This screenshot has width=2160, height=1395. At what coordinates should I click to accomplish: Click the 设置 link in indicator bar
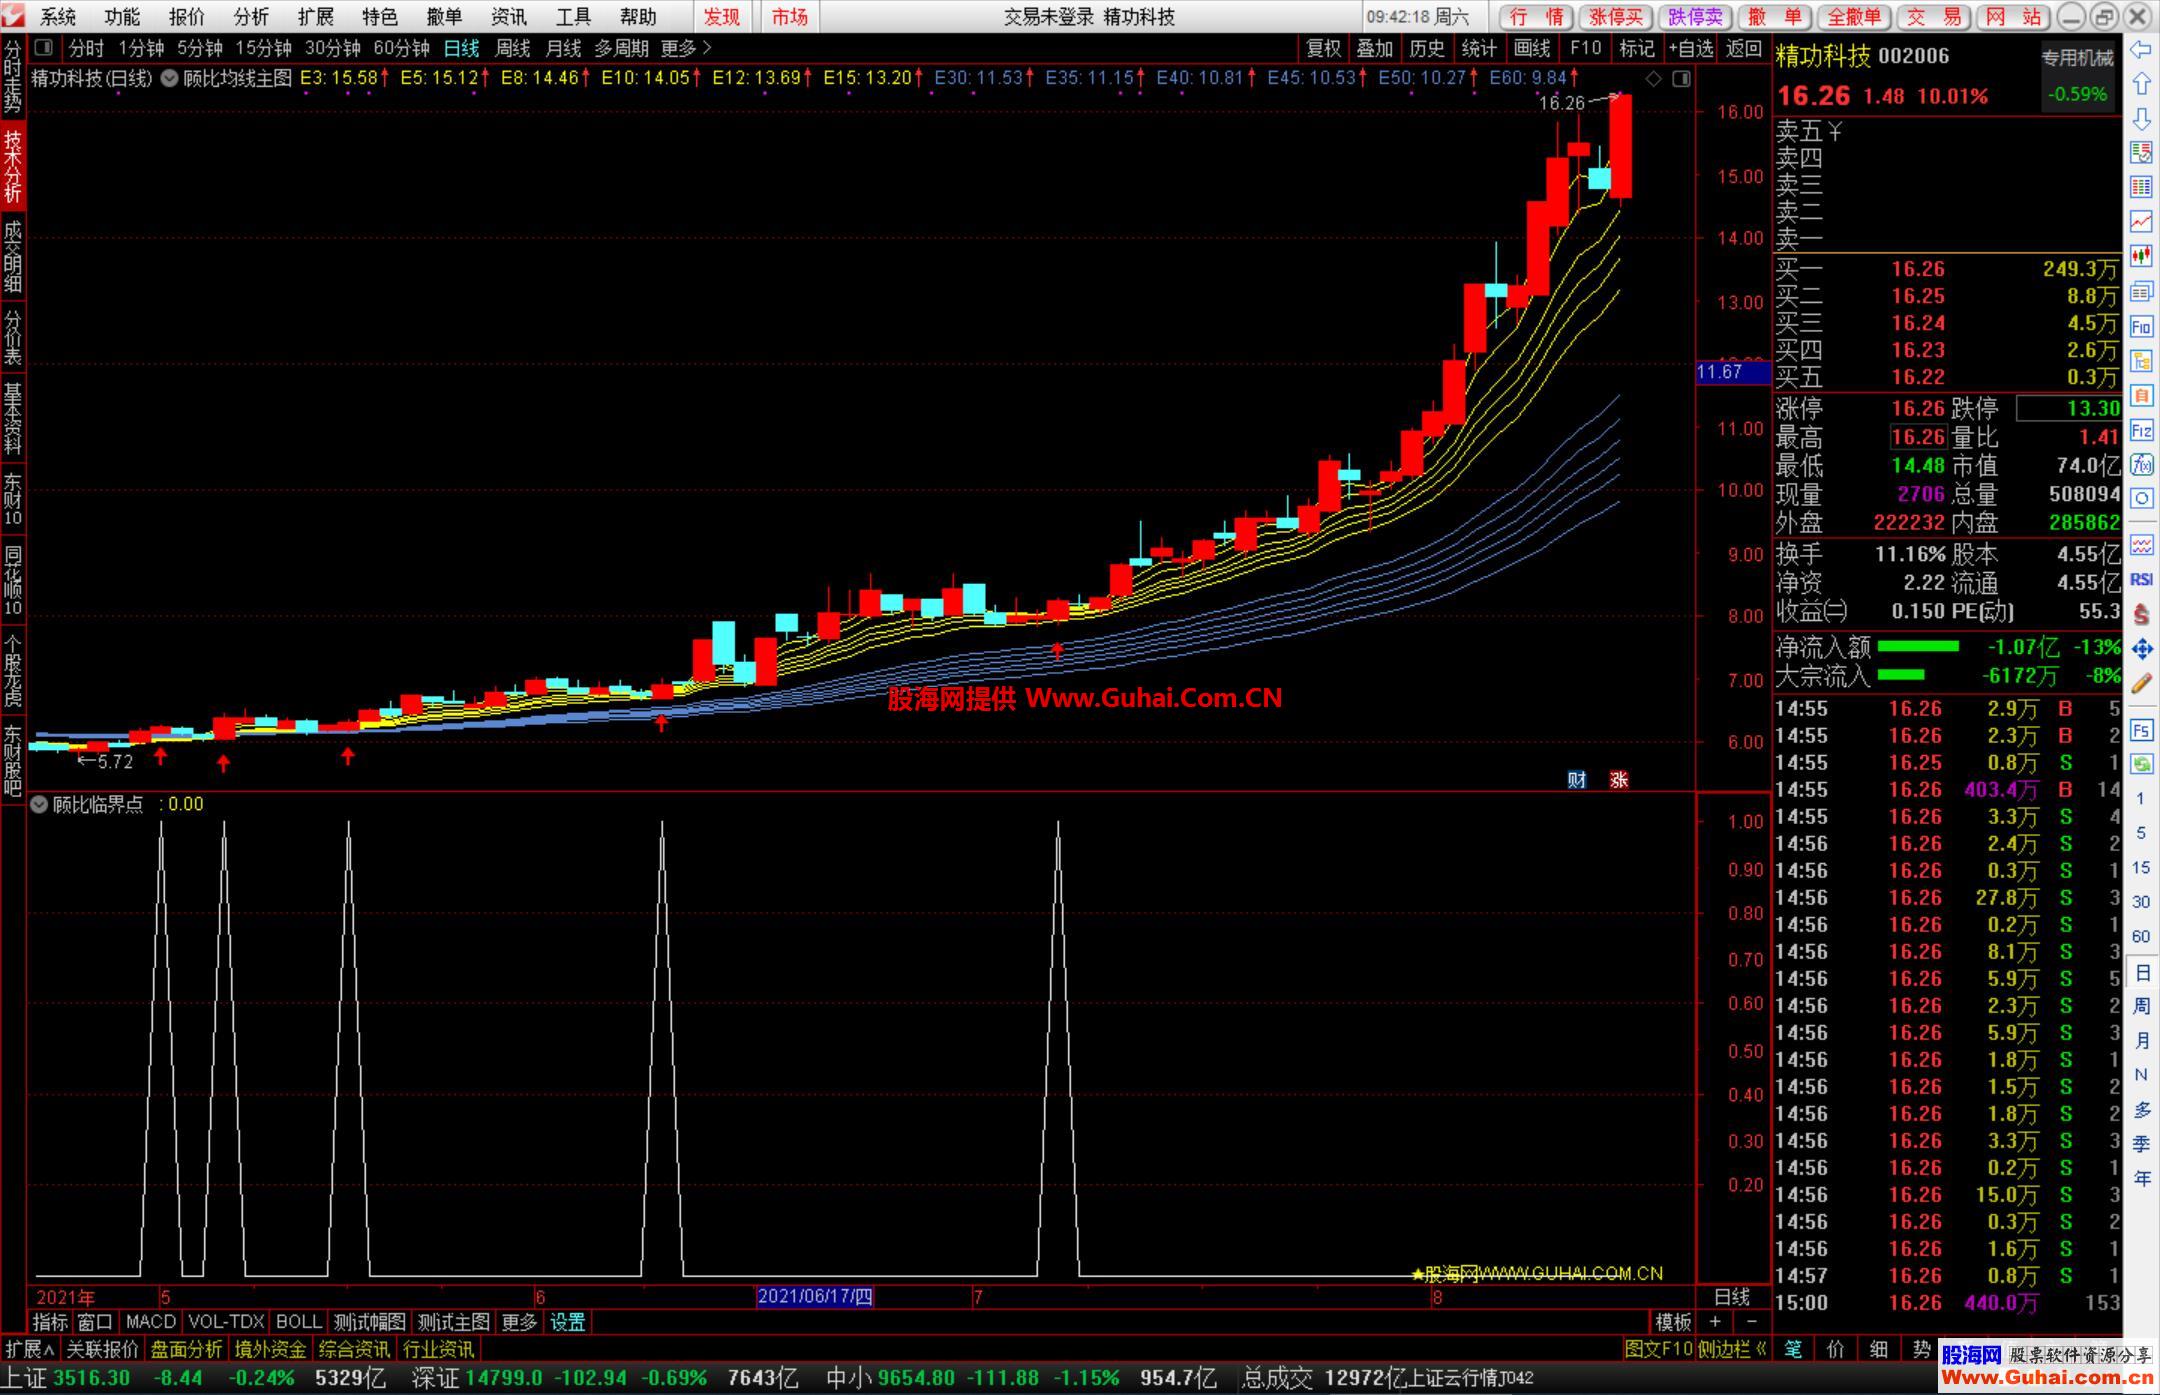[568, 1322]
